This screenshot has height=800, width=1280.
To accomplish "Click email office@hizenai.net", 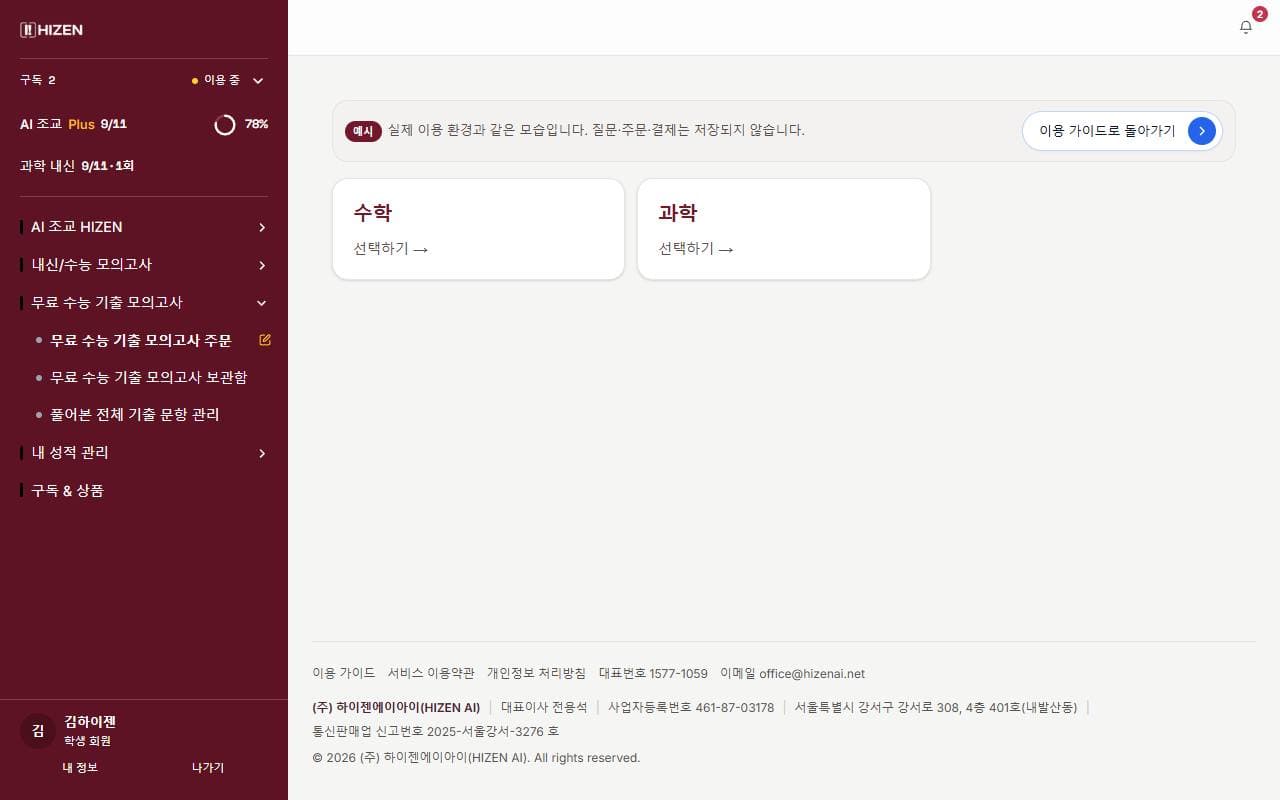I will [x=793, y=674].
